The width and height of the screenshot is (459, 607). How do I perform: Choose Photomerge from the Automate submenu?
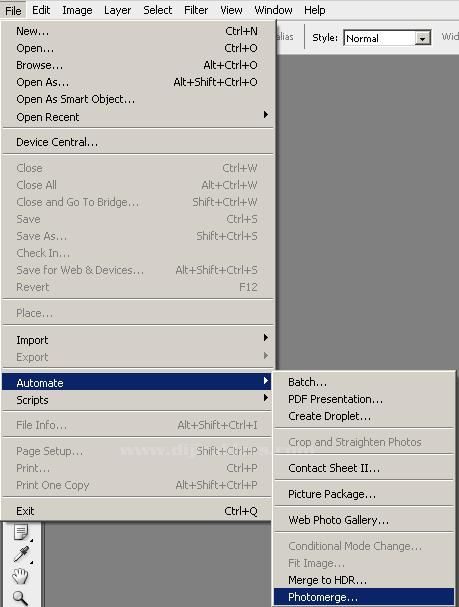click(364, 597)
